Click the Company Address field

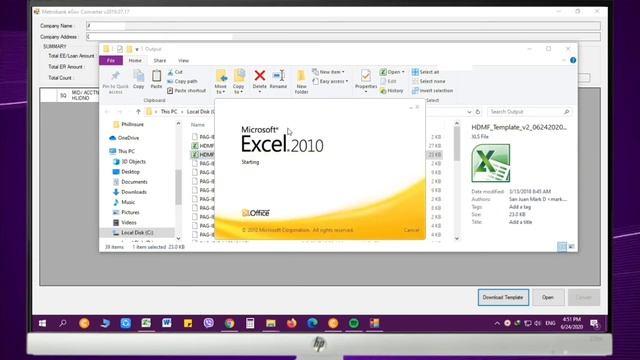coord(343,37)
